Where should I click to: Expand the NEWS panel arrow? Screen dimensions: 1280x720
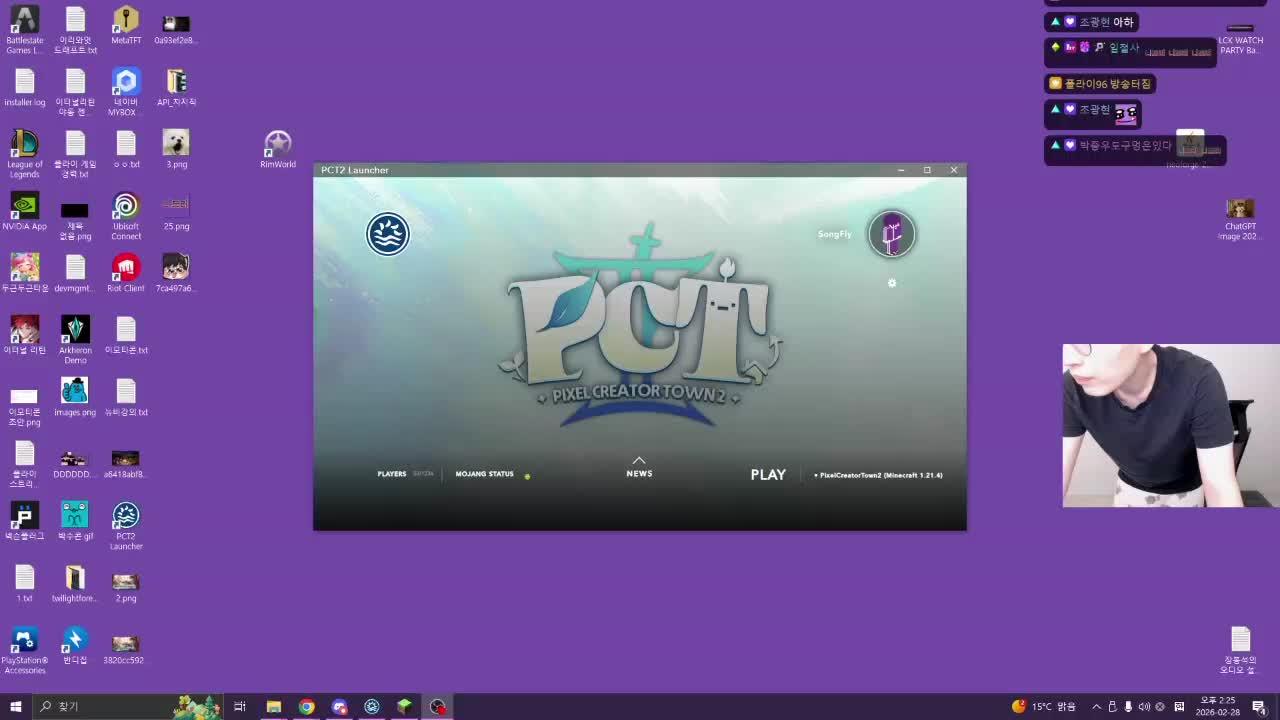pyautogui.click(x=639, y=461)
